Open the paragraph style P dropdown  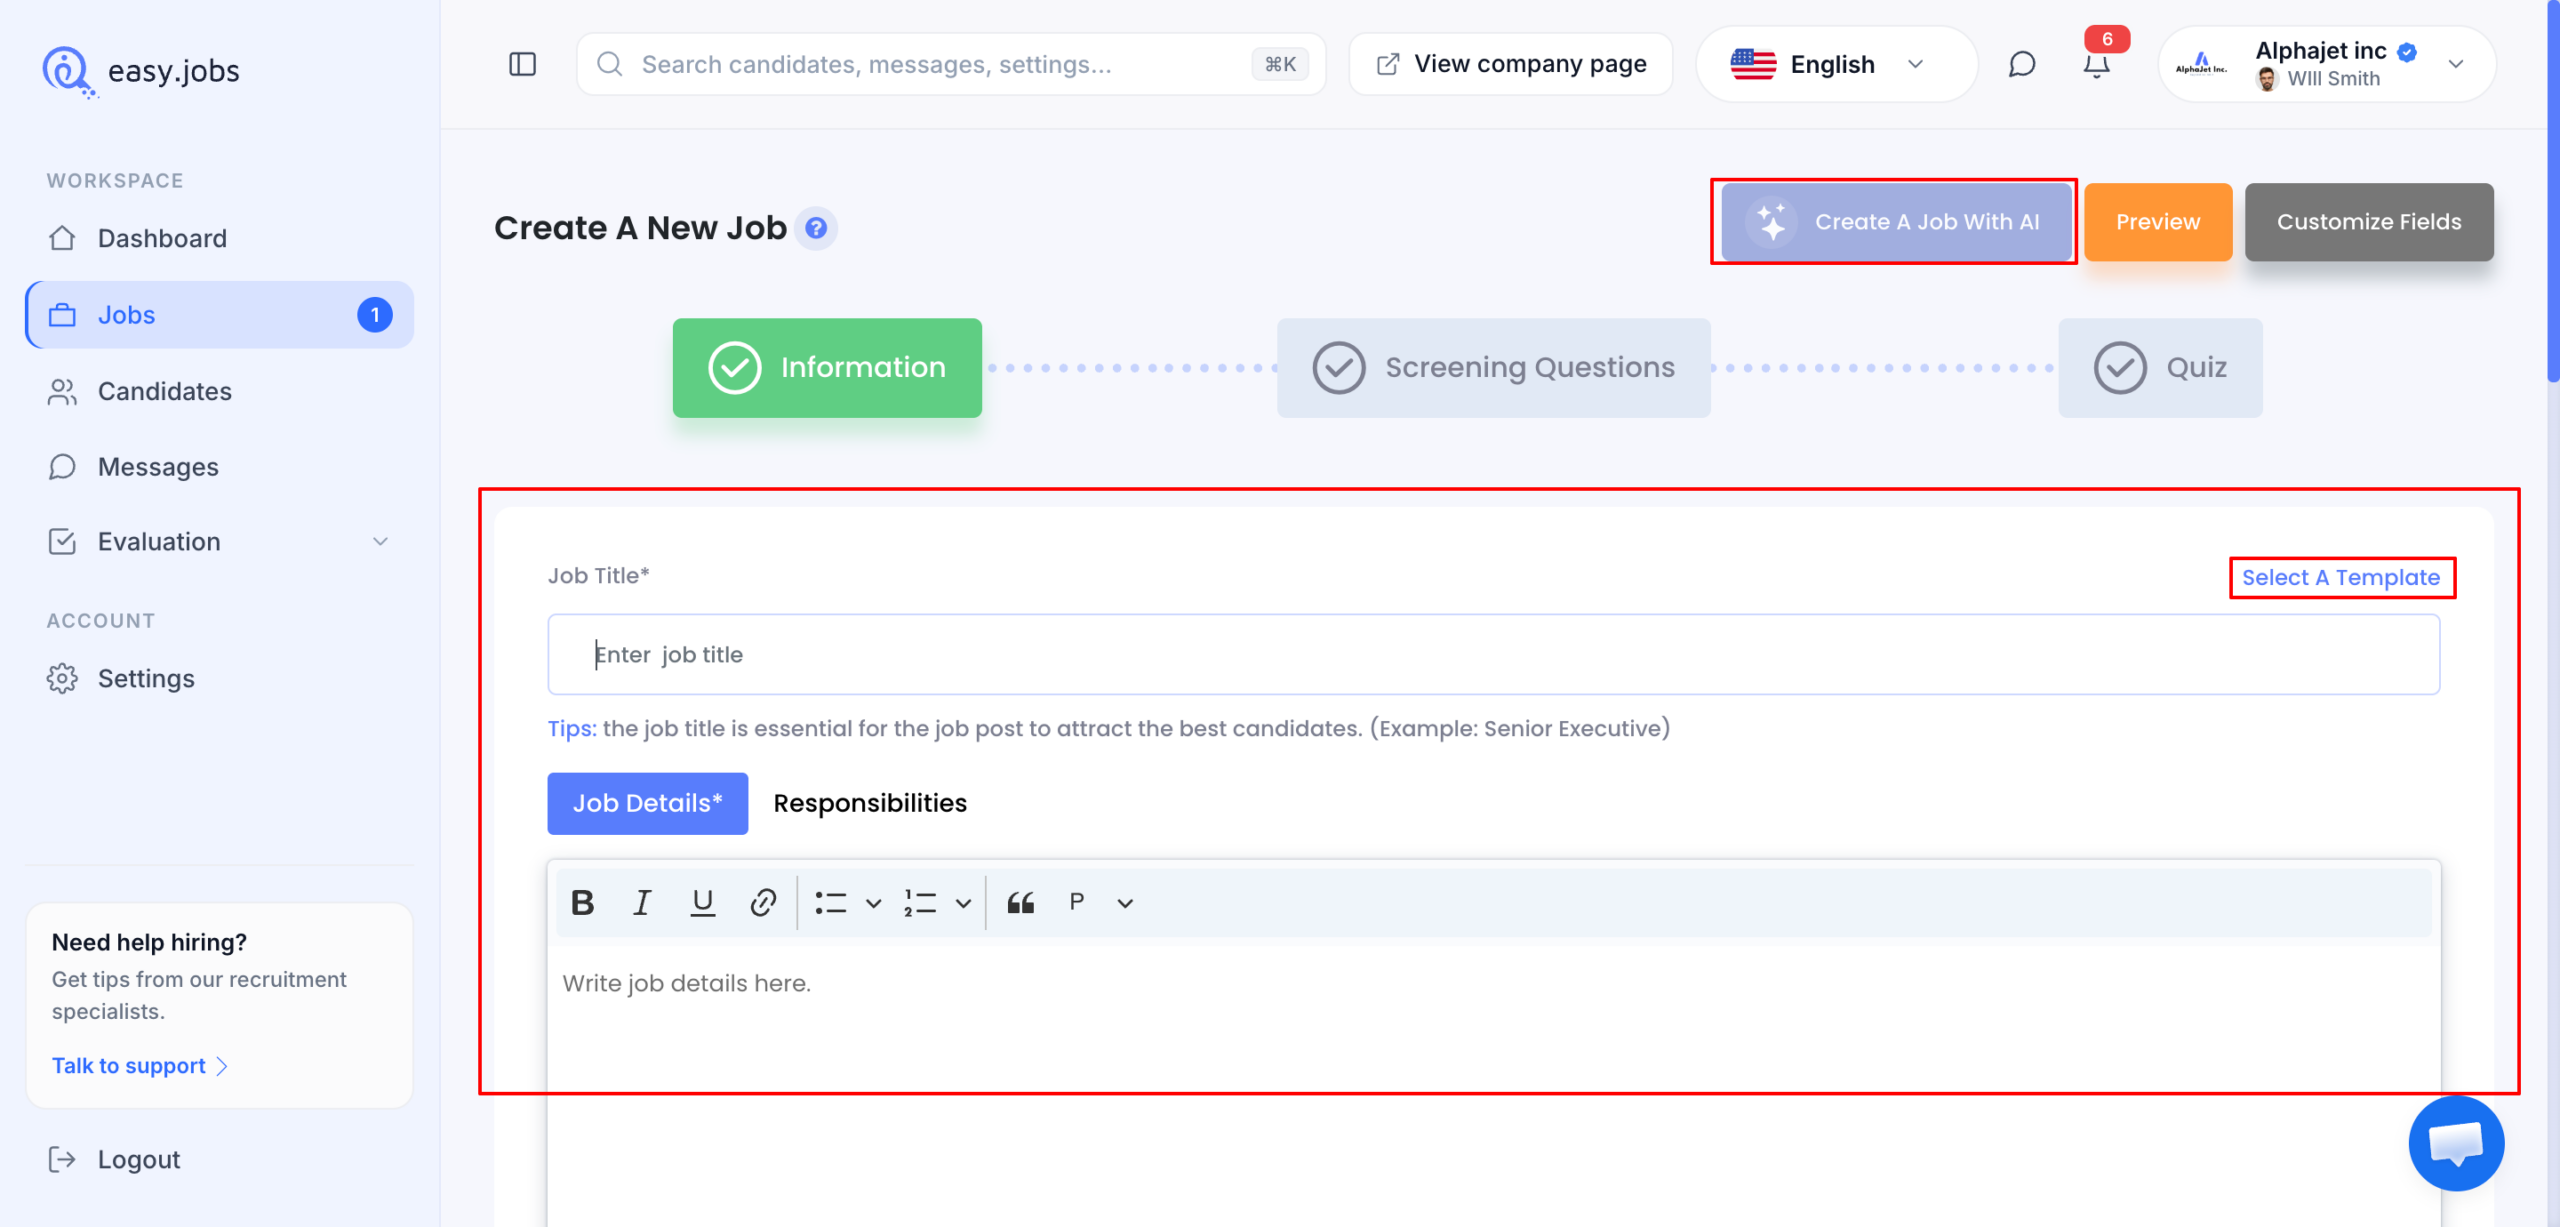1100,902
